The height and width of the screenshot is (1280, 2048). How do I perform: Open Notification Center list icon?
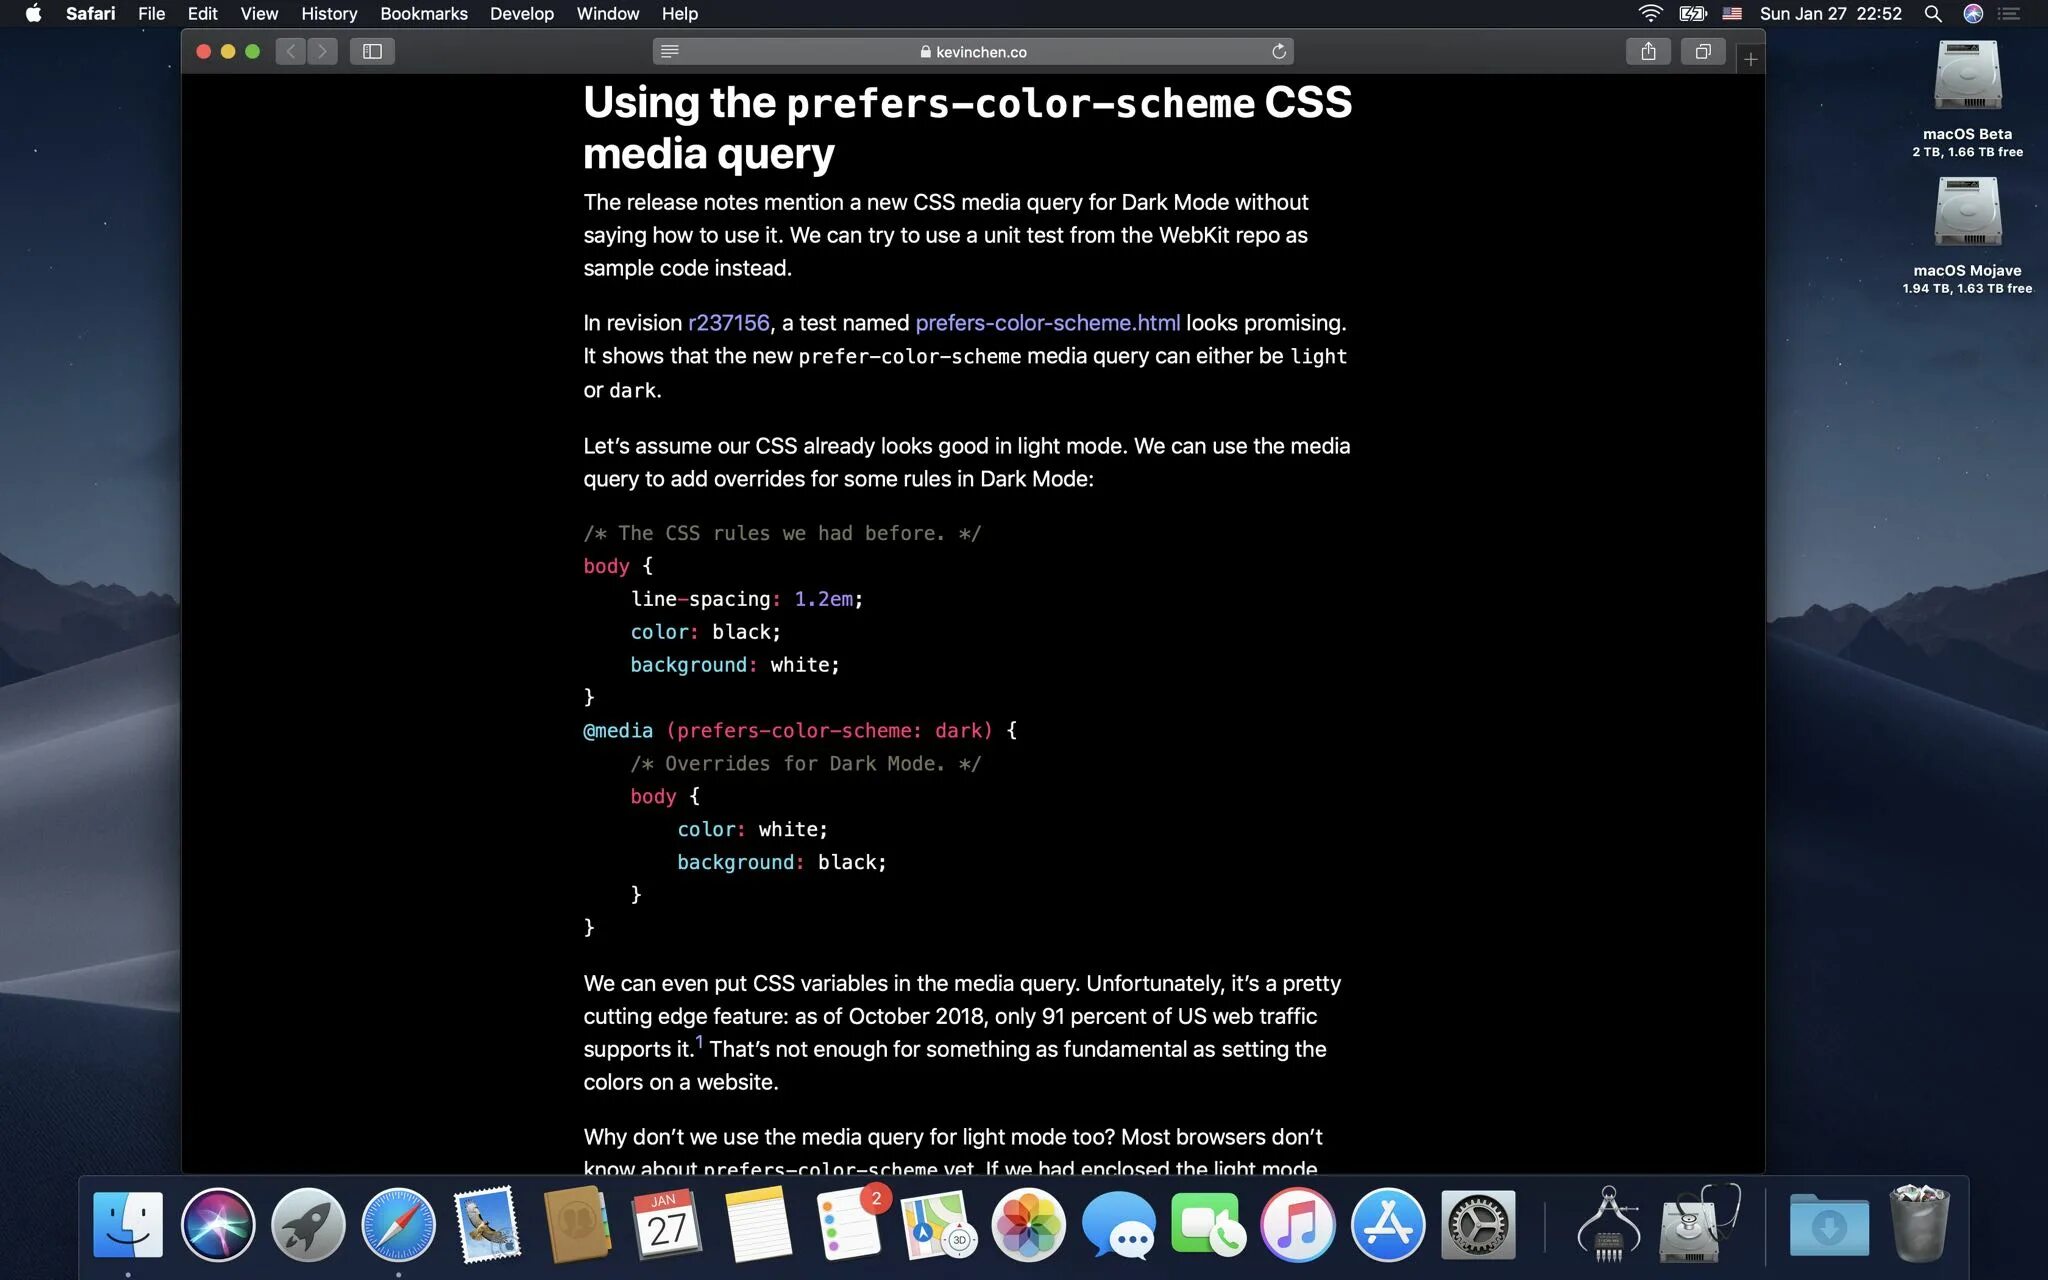(2010, 13)
